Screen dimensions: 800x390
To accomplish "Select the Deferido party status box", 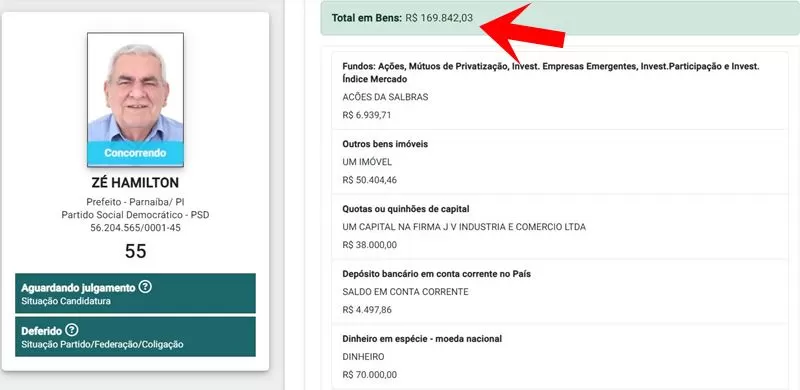I will click(135, 336).
